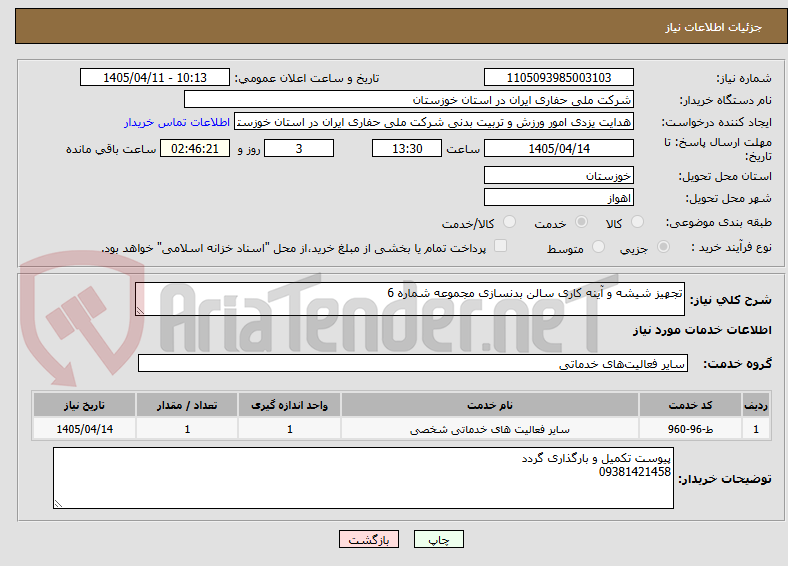Click the نام خدمت column header
The width and height of the screenshot is (788, 566).
click(x=490, y=405)
